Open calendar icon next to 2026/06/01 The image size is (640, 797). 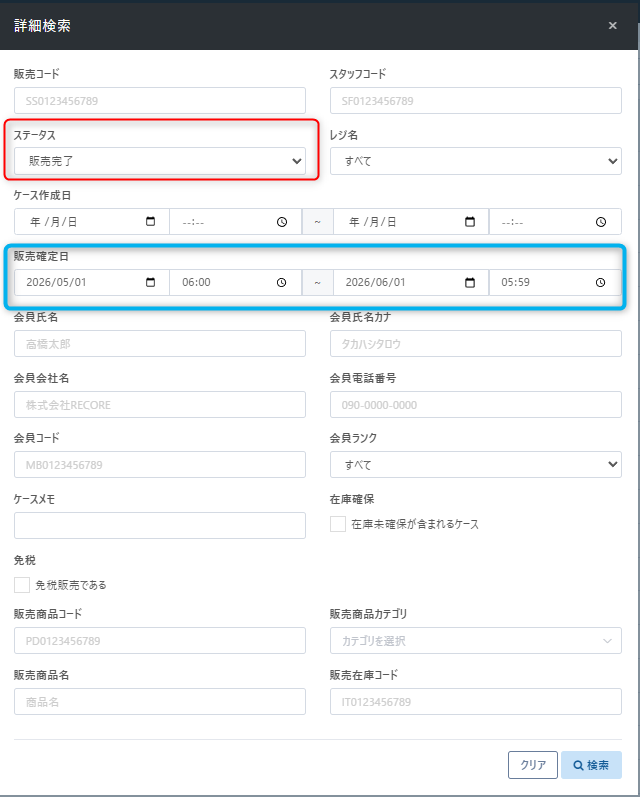click(x=470, y=282)
